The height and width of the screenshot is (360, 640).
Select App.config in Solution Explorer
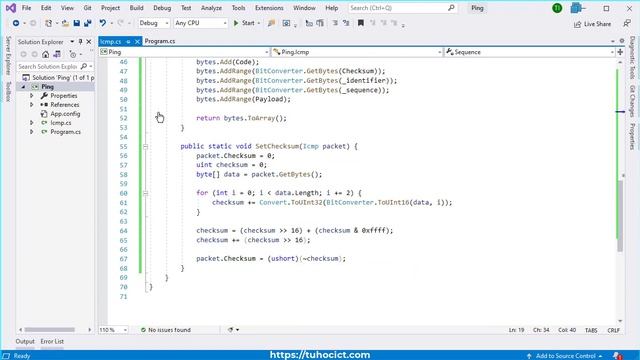(65, 114)
